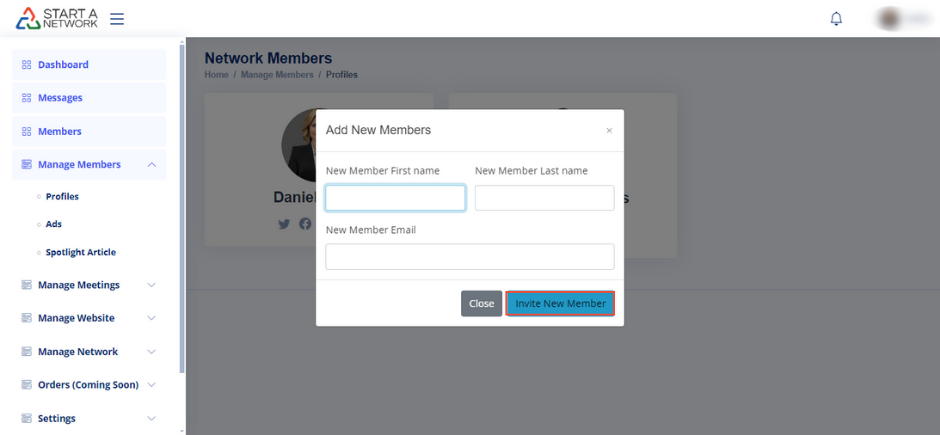Open the Spotlight Article submenu item
The width and height of the screenshot is (940, 435).
point(80,252)
